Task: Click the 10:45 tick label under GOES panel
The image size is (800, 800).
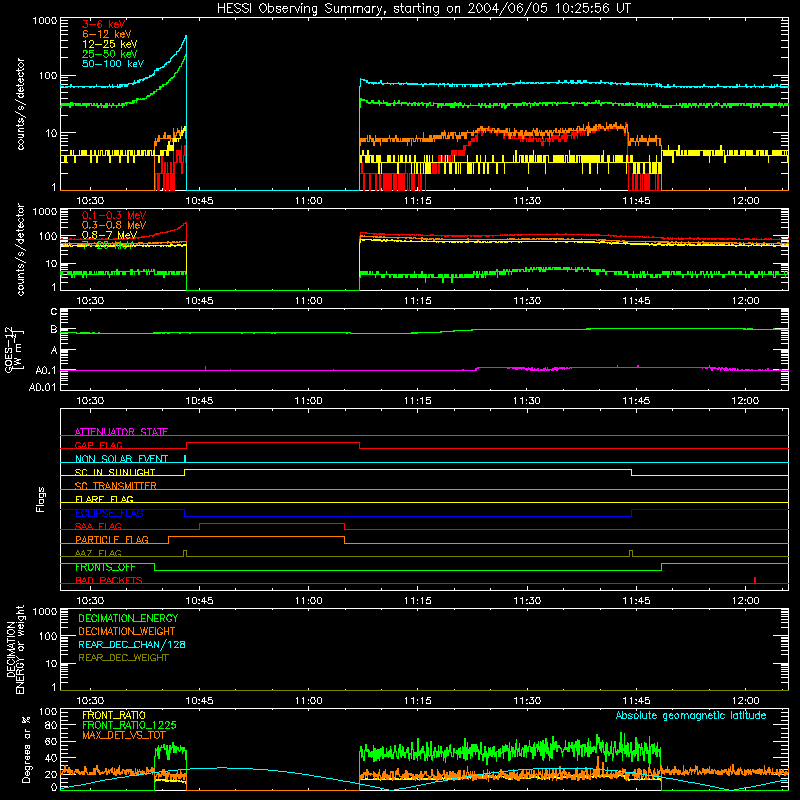Action: point(199,401)
